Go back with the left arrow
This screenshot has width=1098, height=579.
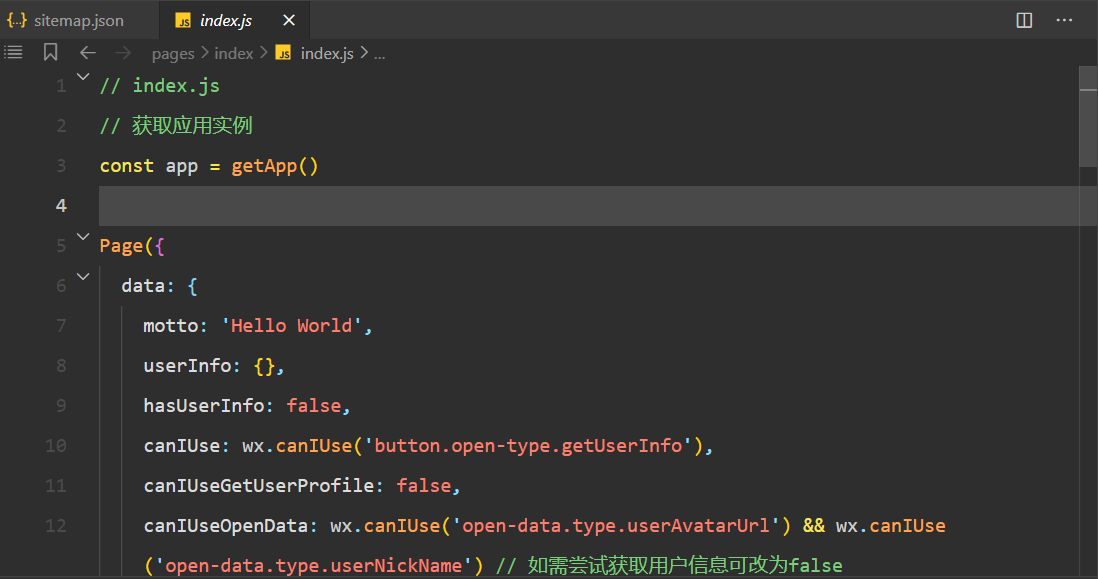pyautogui.click(x=88, y=53)
